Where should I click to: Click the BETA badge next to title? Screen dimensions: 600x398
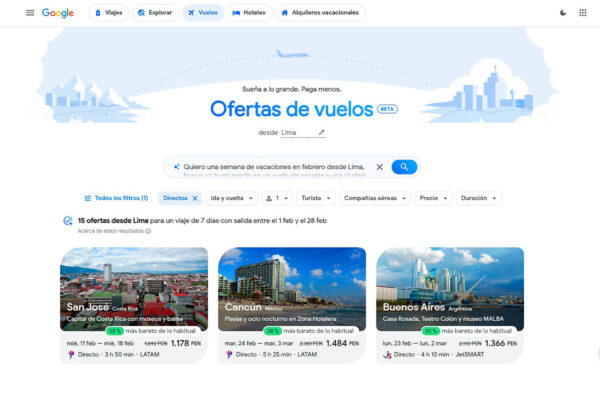tap(387, 109)
